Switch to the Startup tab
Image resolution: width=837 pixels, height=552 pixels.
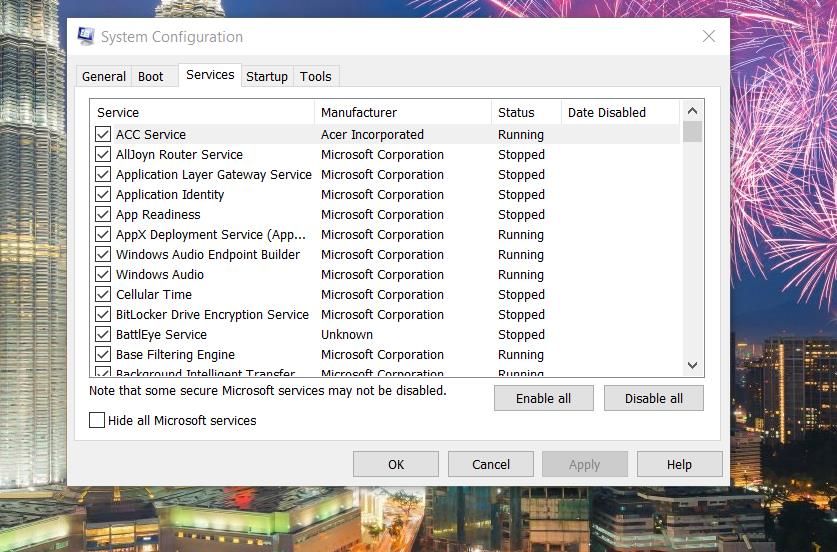click(x=267, y=76)
